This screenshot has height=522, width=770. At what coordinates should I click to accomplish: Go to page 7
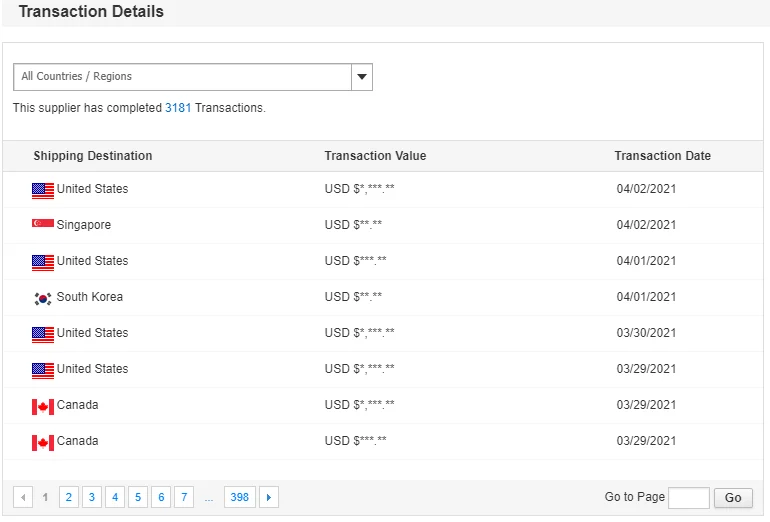tap(184, 497)
